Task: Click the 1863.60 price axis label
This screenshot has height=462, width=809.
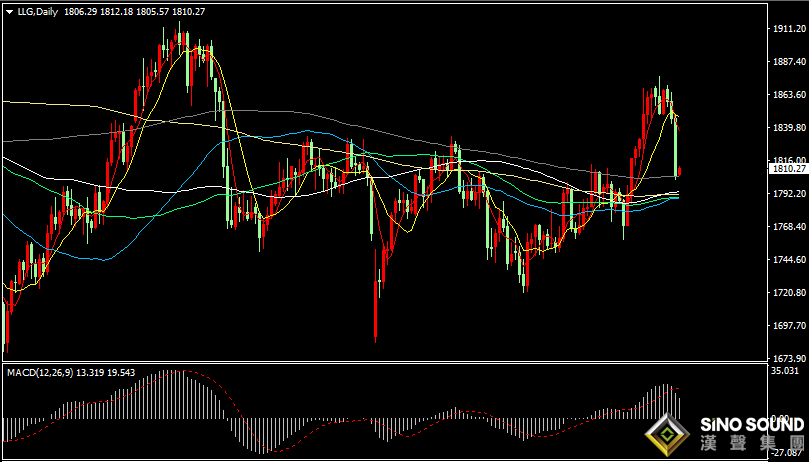Action: (789, 94)
